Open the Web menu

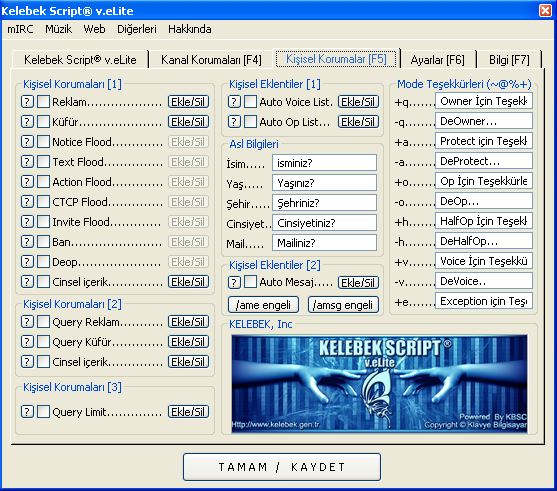pos(94,29)
